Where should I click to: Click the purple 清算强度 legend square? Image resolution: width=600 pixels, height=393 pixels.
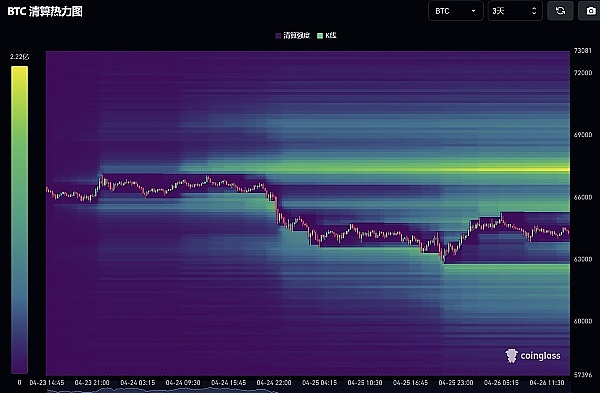pos(278,36)
